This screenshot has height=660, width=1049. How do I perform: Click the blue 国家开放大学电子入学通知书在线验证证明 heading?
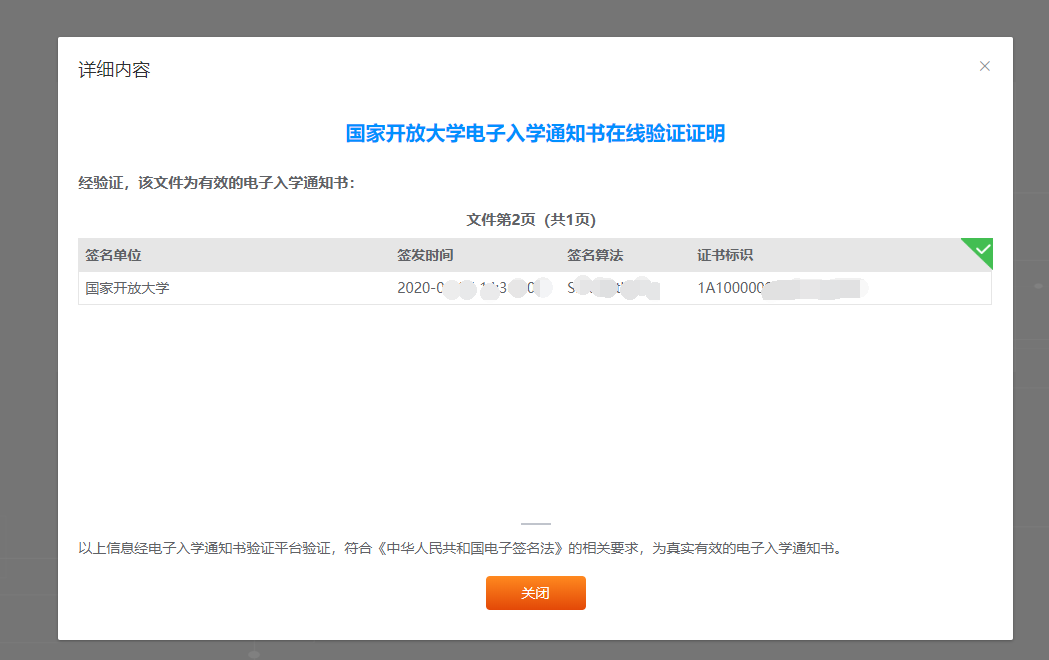pyautogui.click(x=535, y=134)
